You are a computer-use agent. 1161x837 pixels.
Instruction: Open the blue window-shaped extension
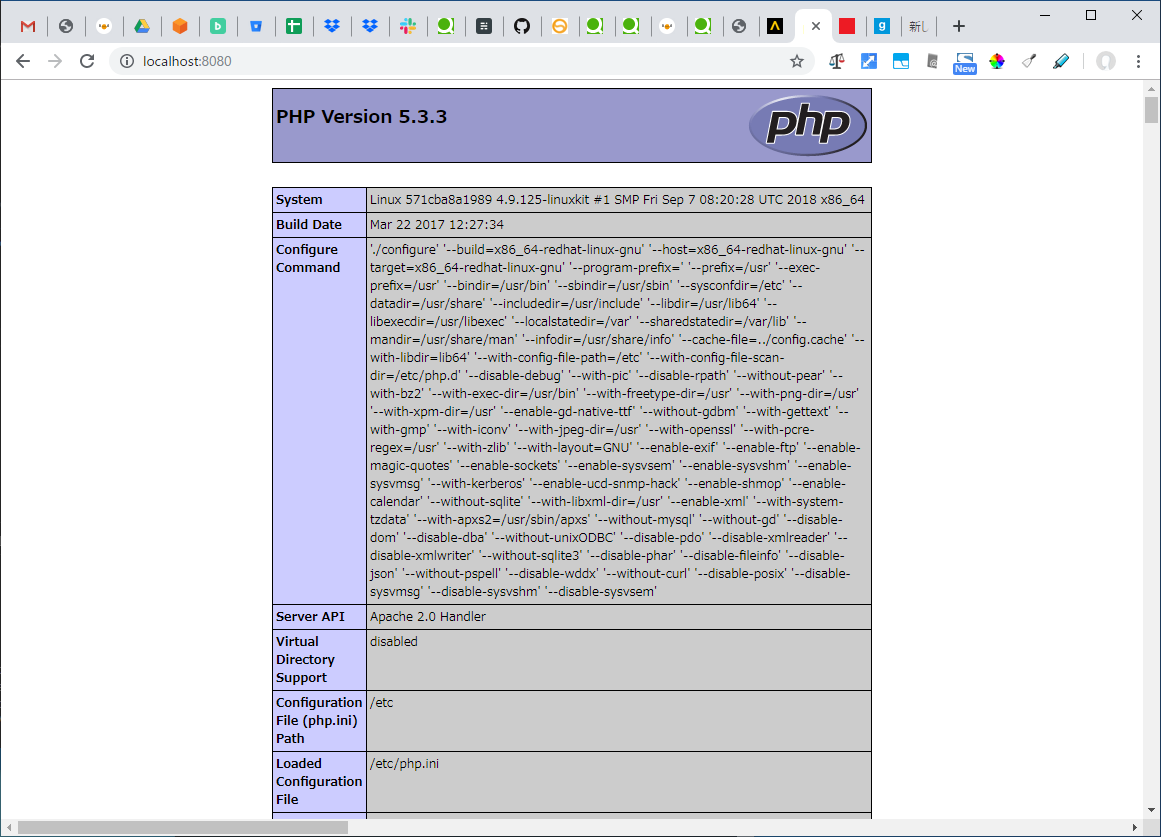[901, 61]
